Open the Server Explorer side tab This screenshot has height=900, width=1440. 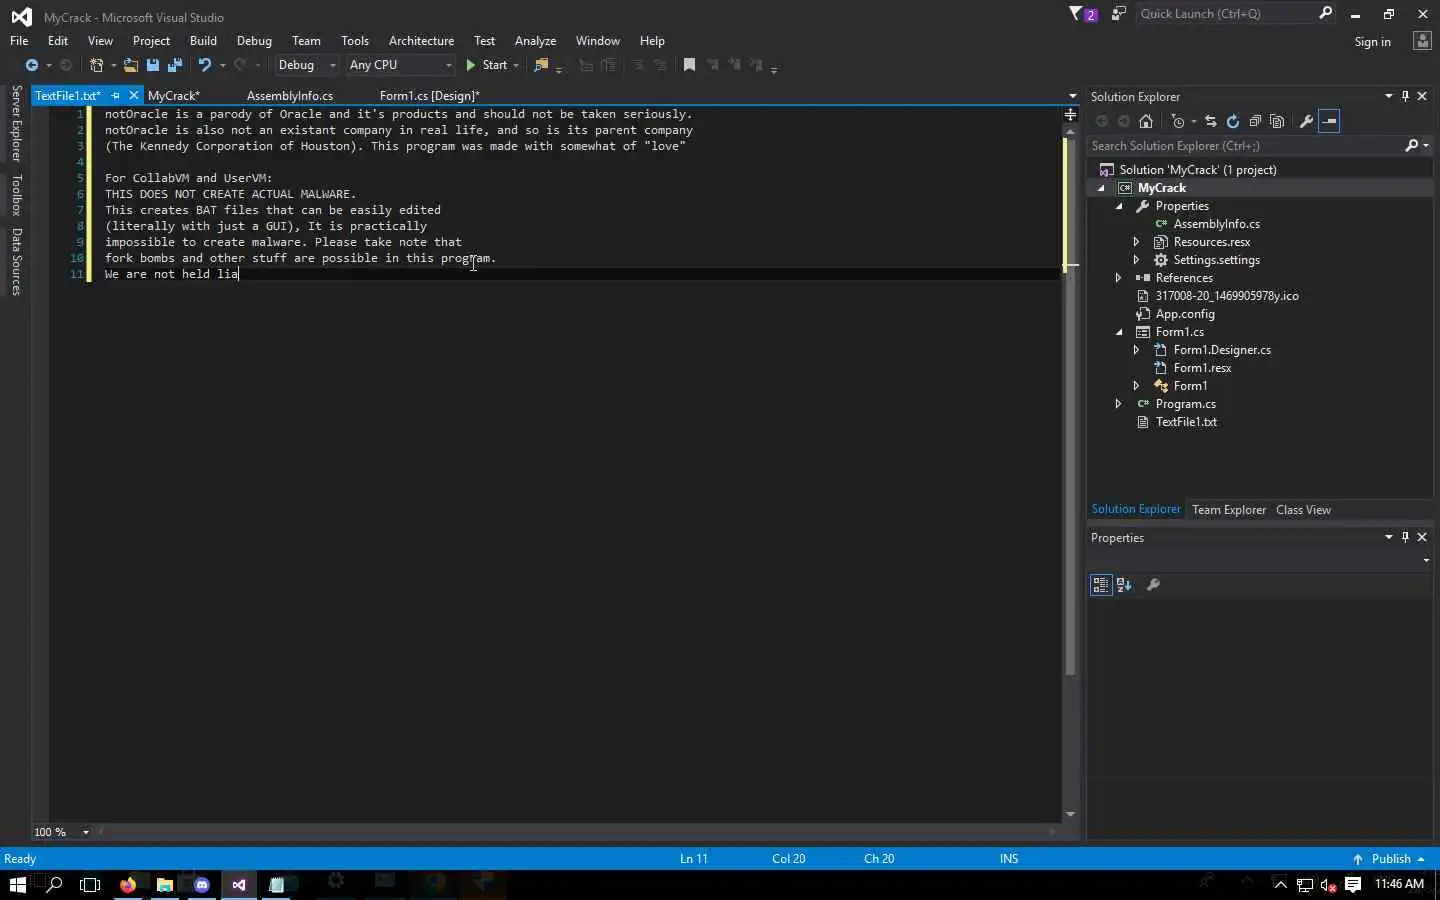pyautogui.click(x=16, y=123)
